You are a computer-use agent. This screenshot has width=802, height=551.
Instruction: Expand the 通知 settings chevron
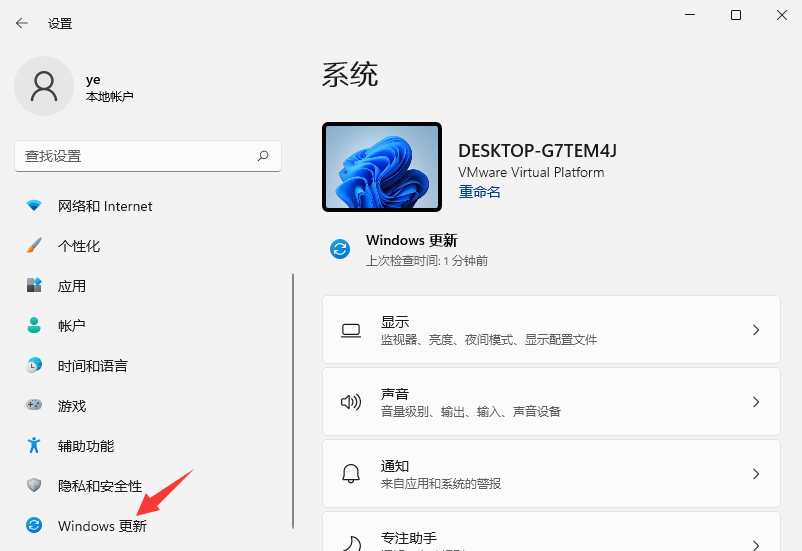point(755,474)
